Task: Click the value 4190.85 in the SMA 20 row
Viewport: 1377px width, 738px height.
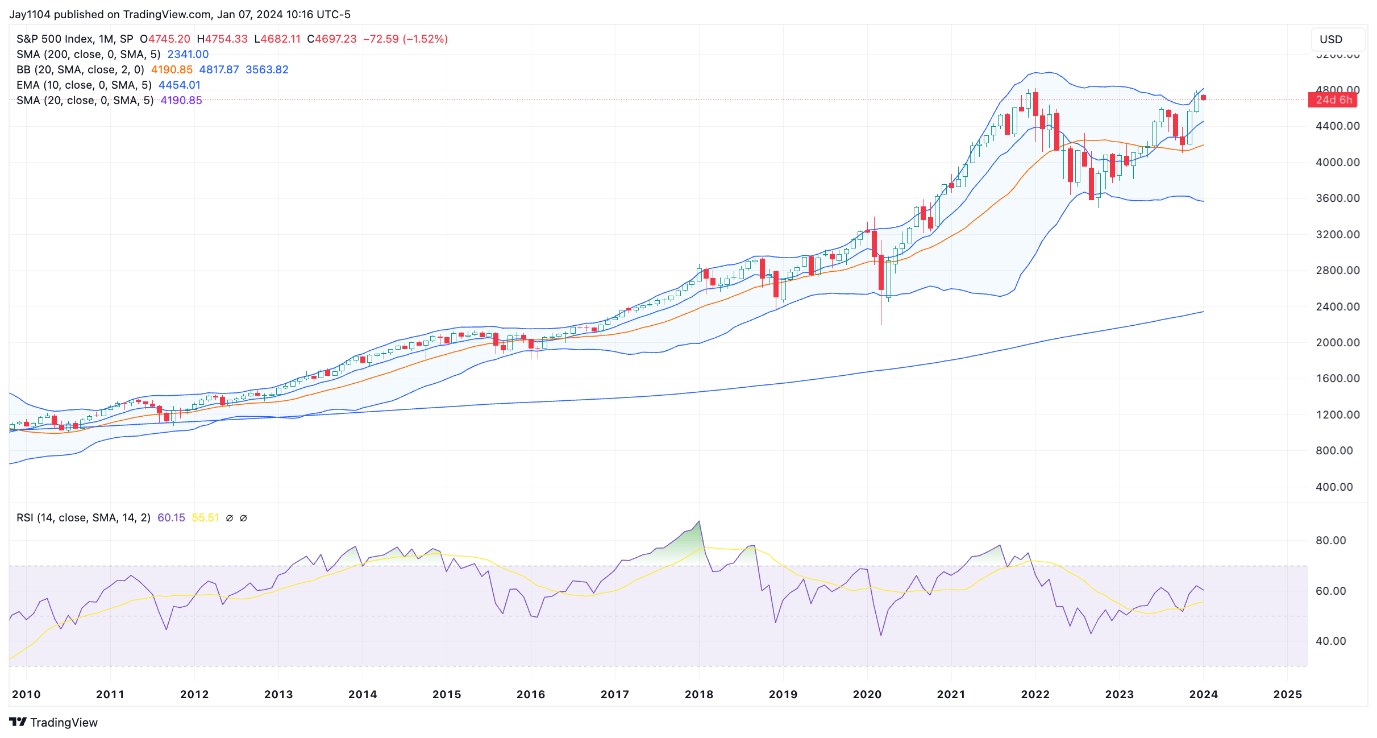Action: point(181,101)
